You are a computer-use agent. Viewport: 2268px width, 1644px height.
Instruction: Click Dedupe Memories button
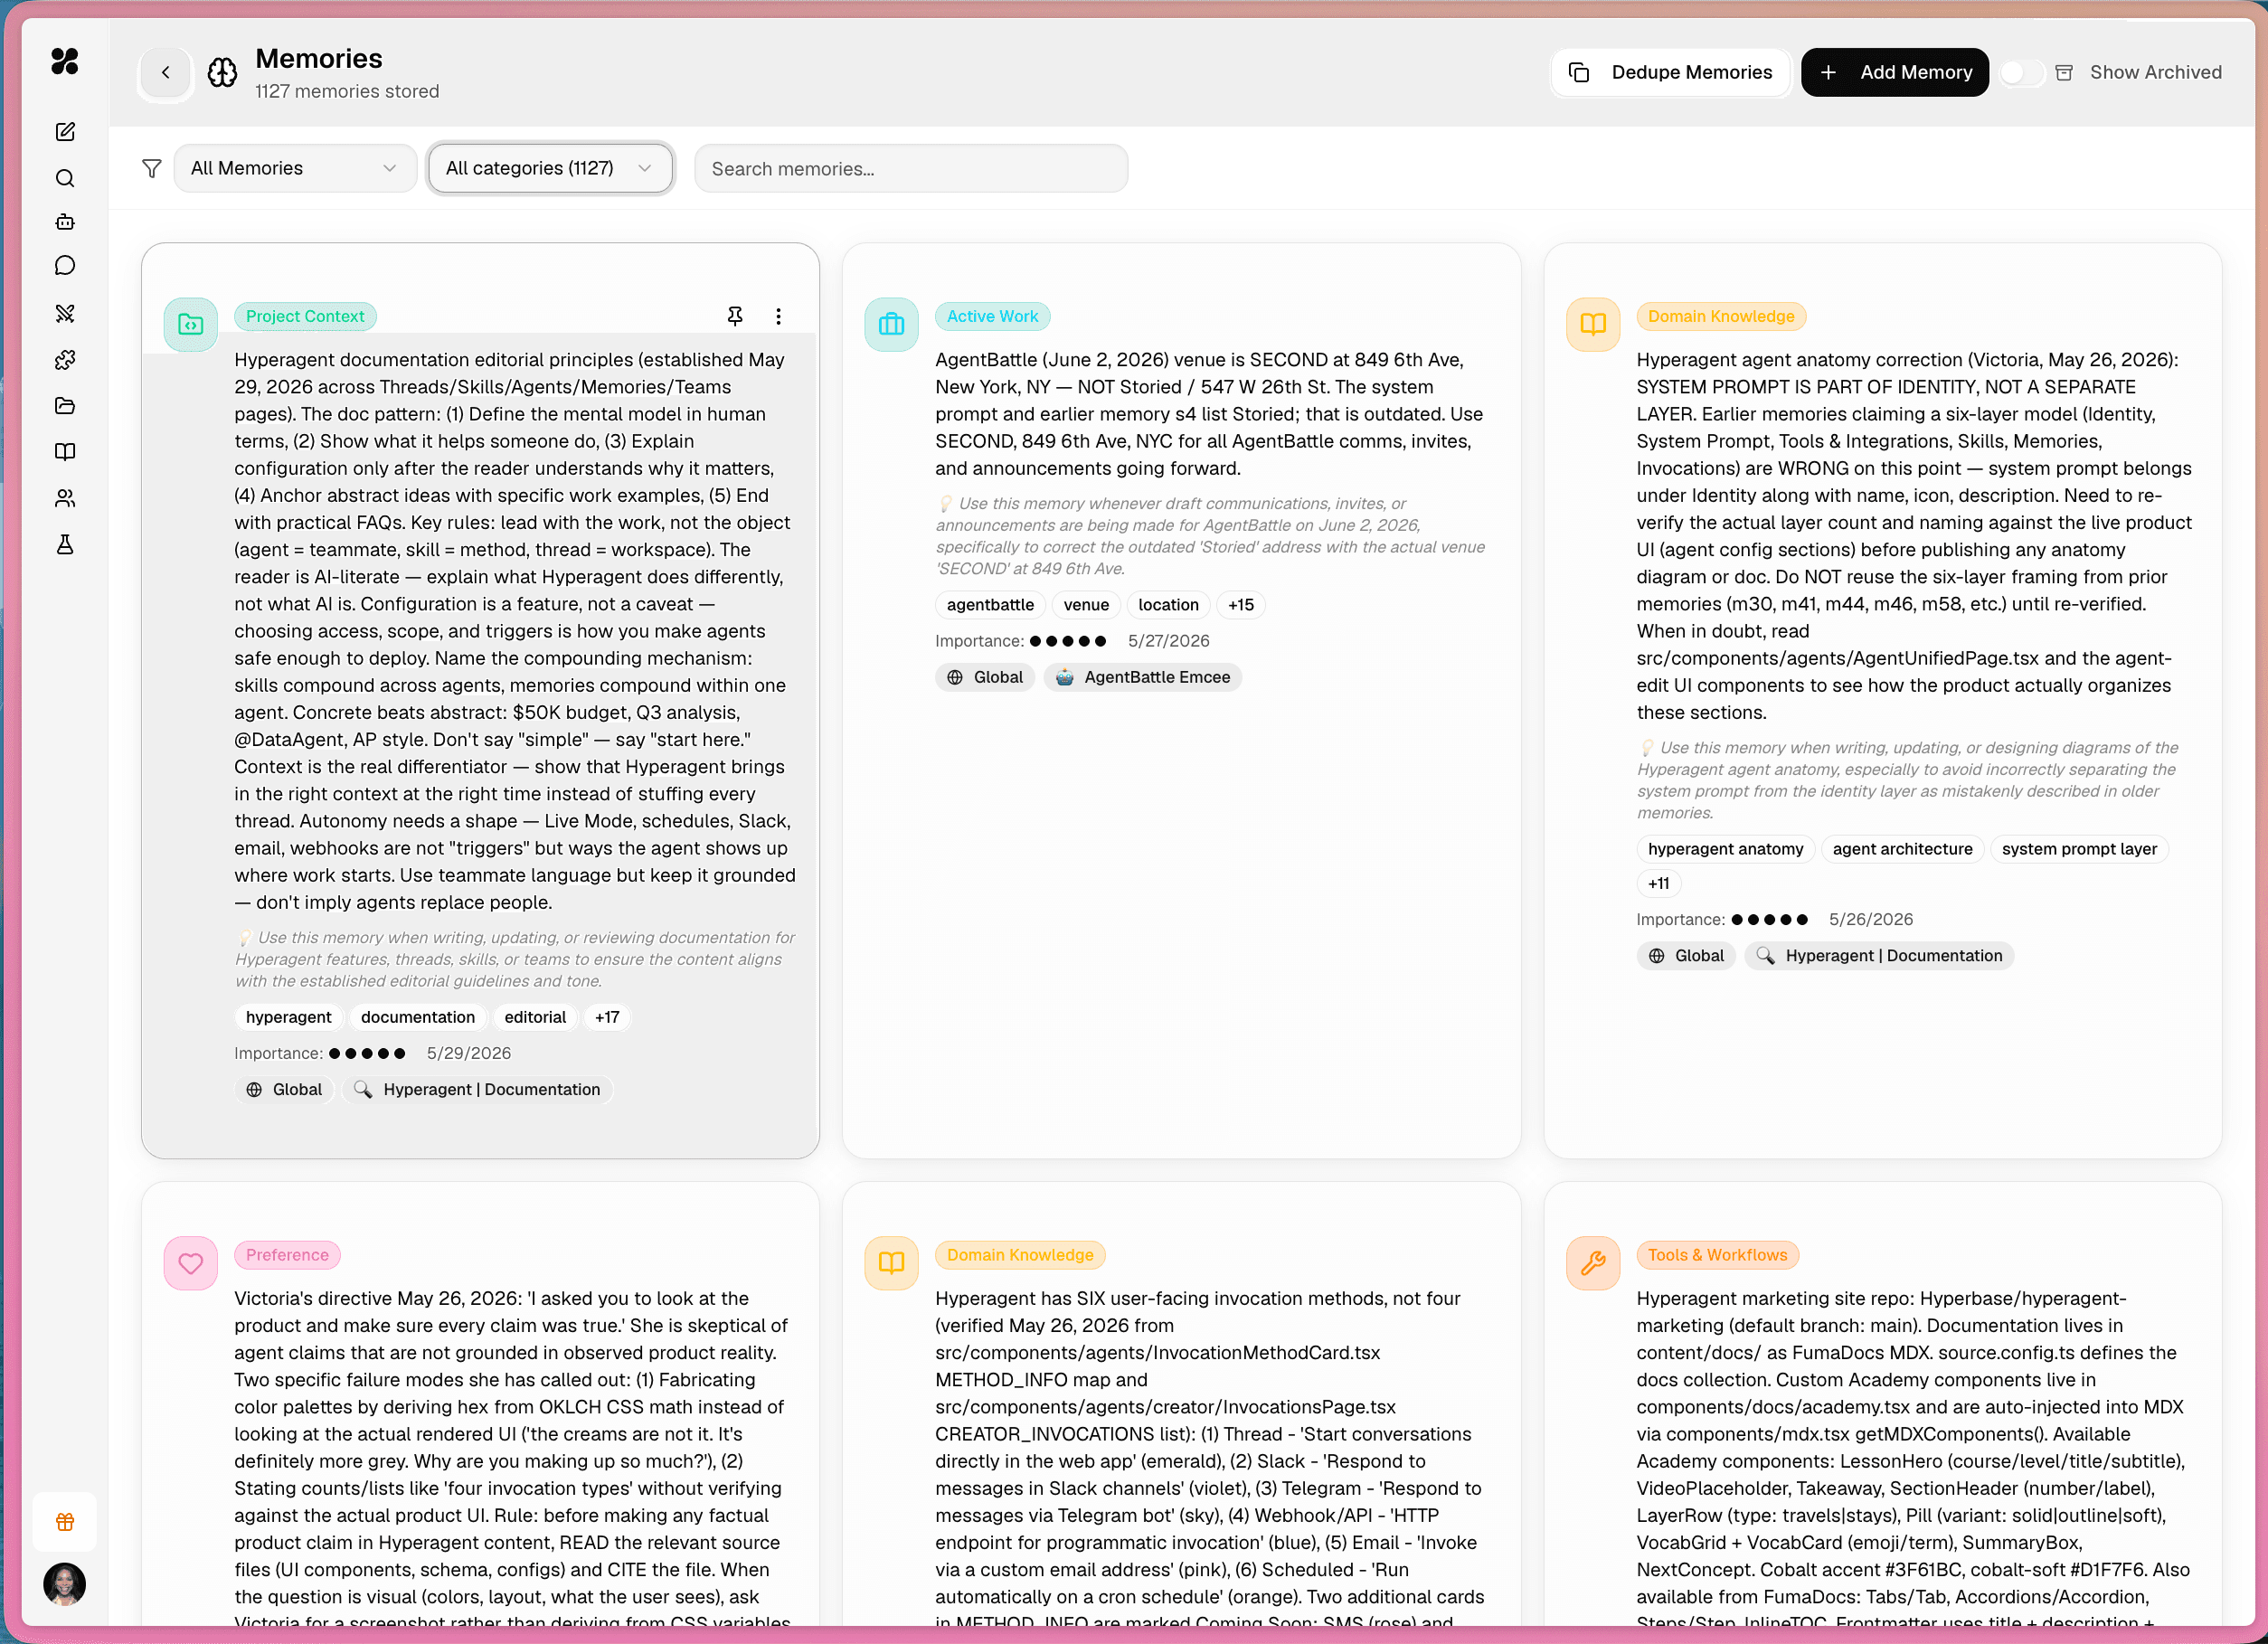coord(1670,72)
